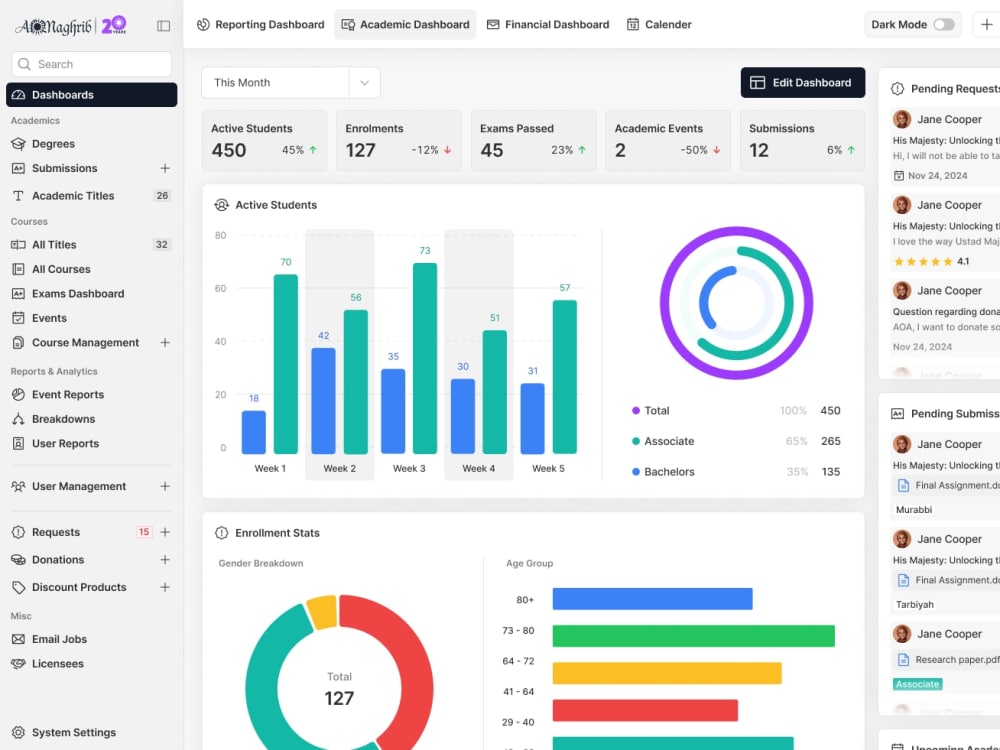The height and width of the screenshot is (750, 1000).
Task: Click the Exams Passed stat card
Action: click(x=533, y=140)
